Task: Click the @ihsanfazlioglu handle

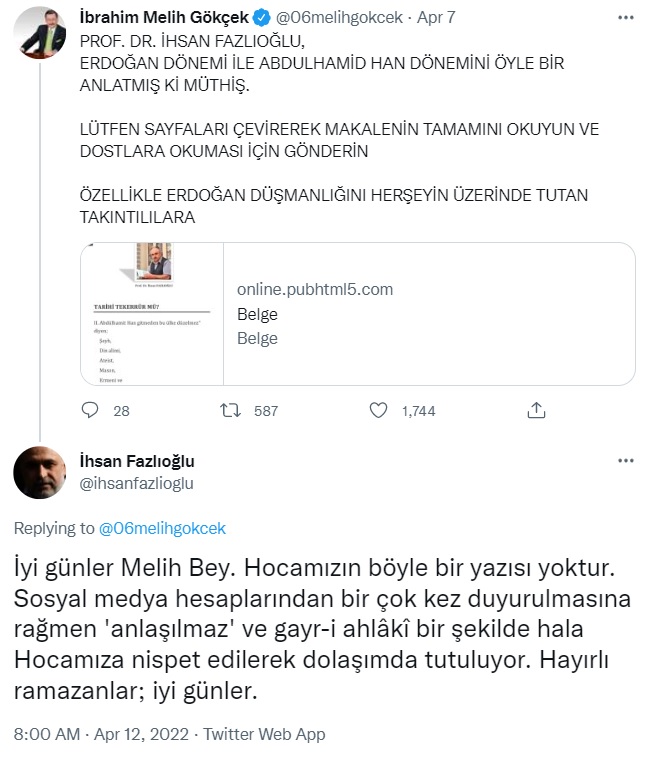Action: tap(136, 483)
